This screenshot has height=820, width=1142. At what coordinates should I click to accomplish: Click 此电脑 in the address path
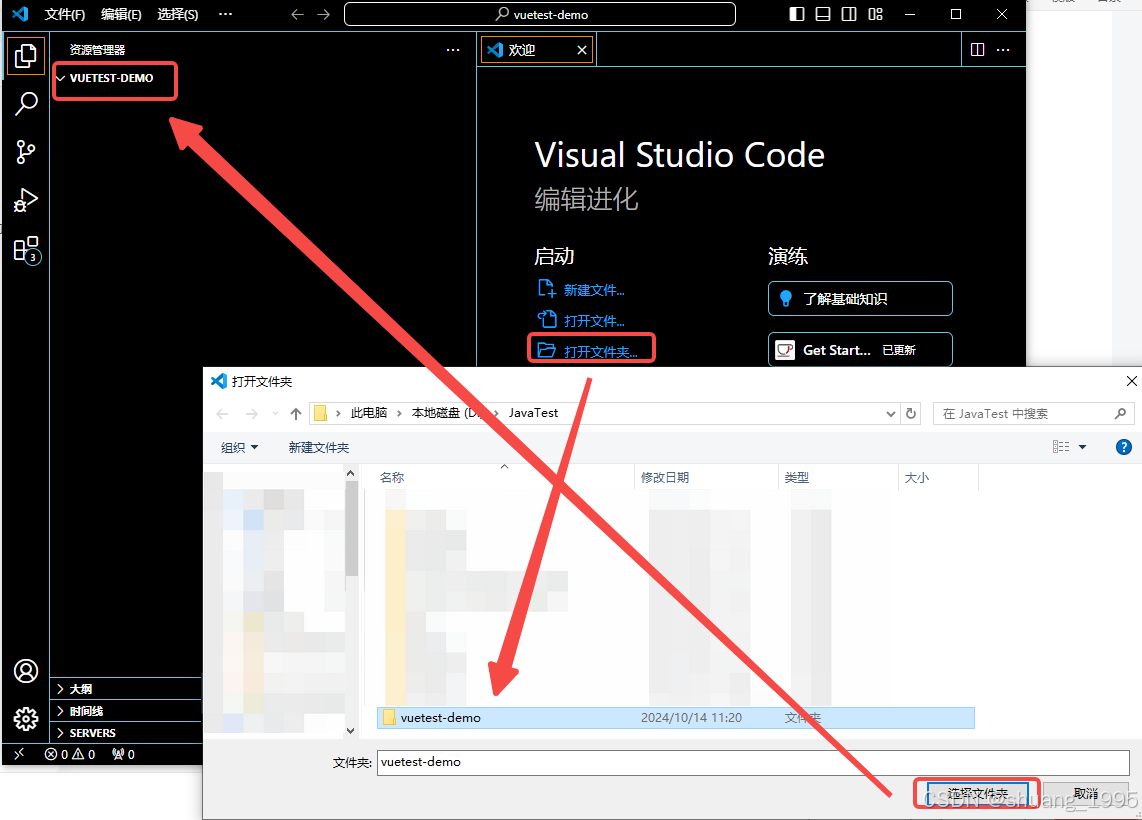(369, 413)
